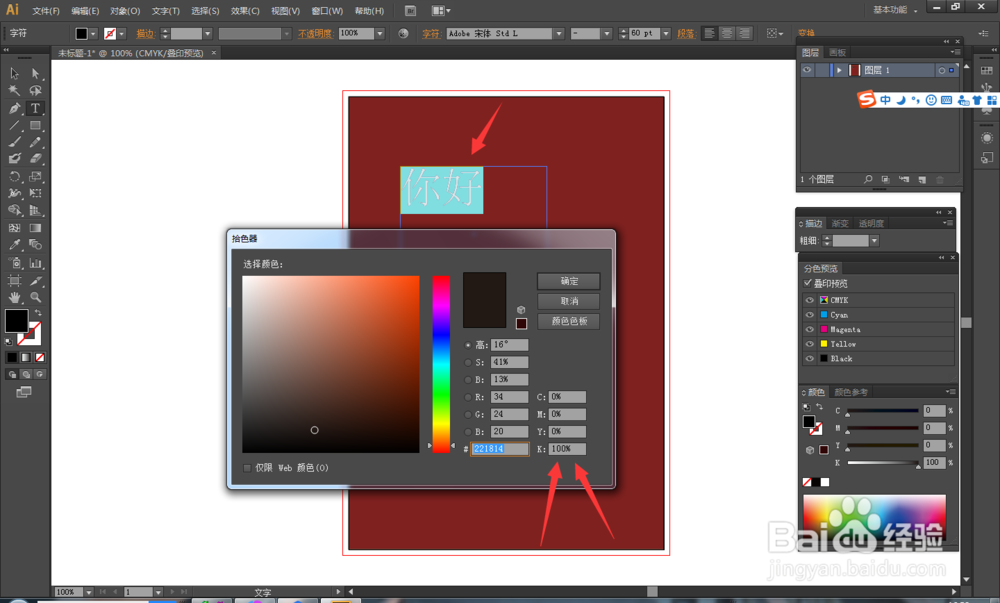
Task: Select the R red radio button
Action: 468,397
